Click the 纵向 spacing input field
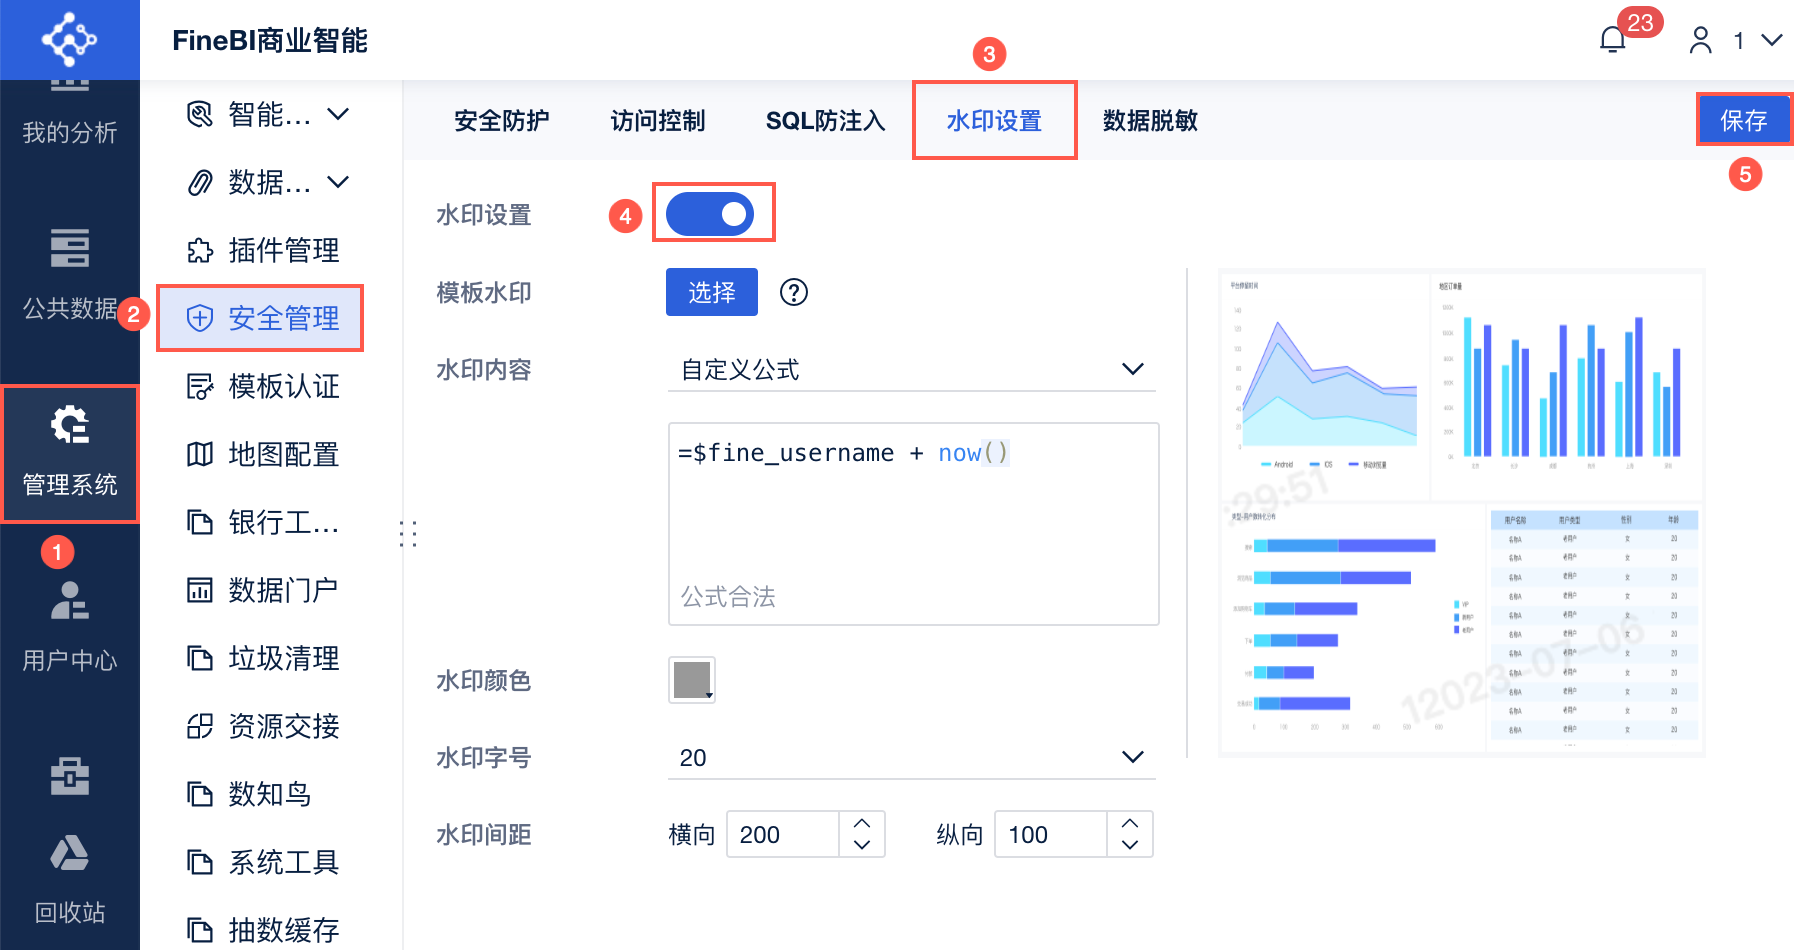This screenshot has height=950, width=1794. tap(1051, 834)
